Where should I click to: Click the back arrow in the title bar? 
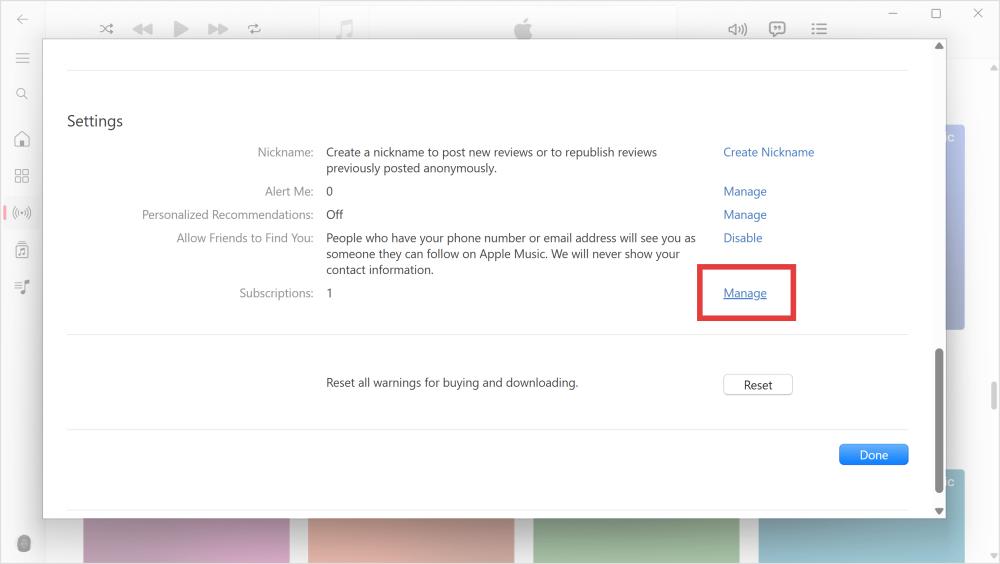pos(22,19)
